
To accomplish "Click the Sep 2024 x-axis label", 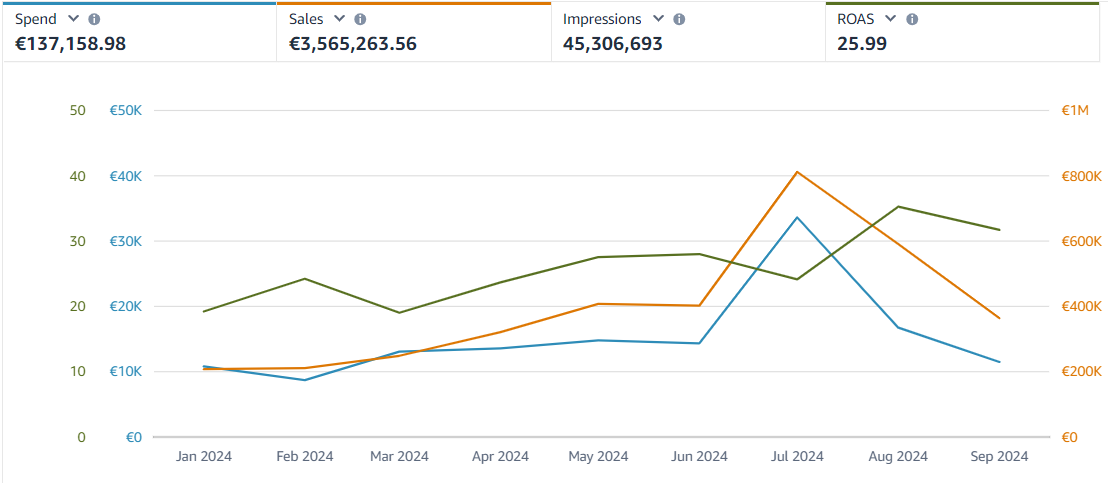I will pyautogui.click(x=998, y=456).
